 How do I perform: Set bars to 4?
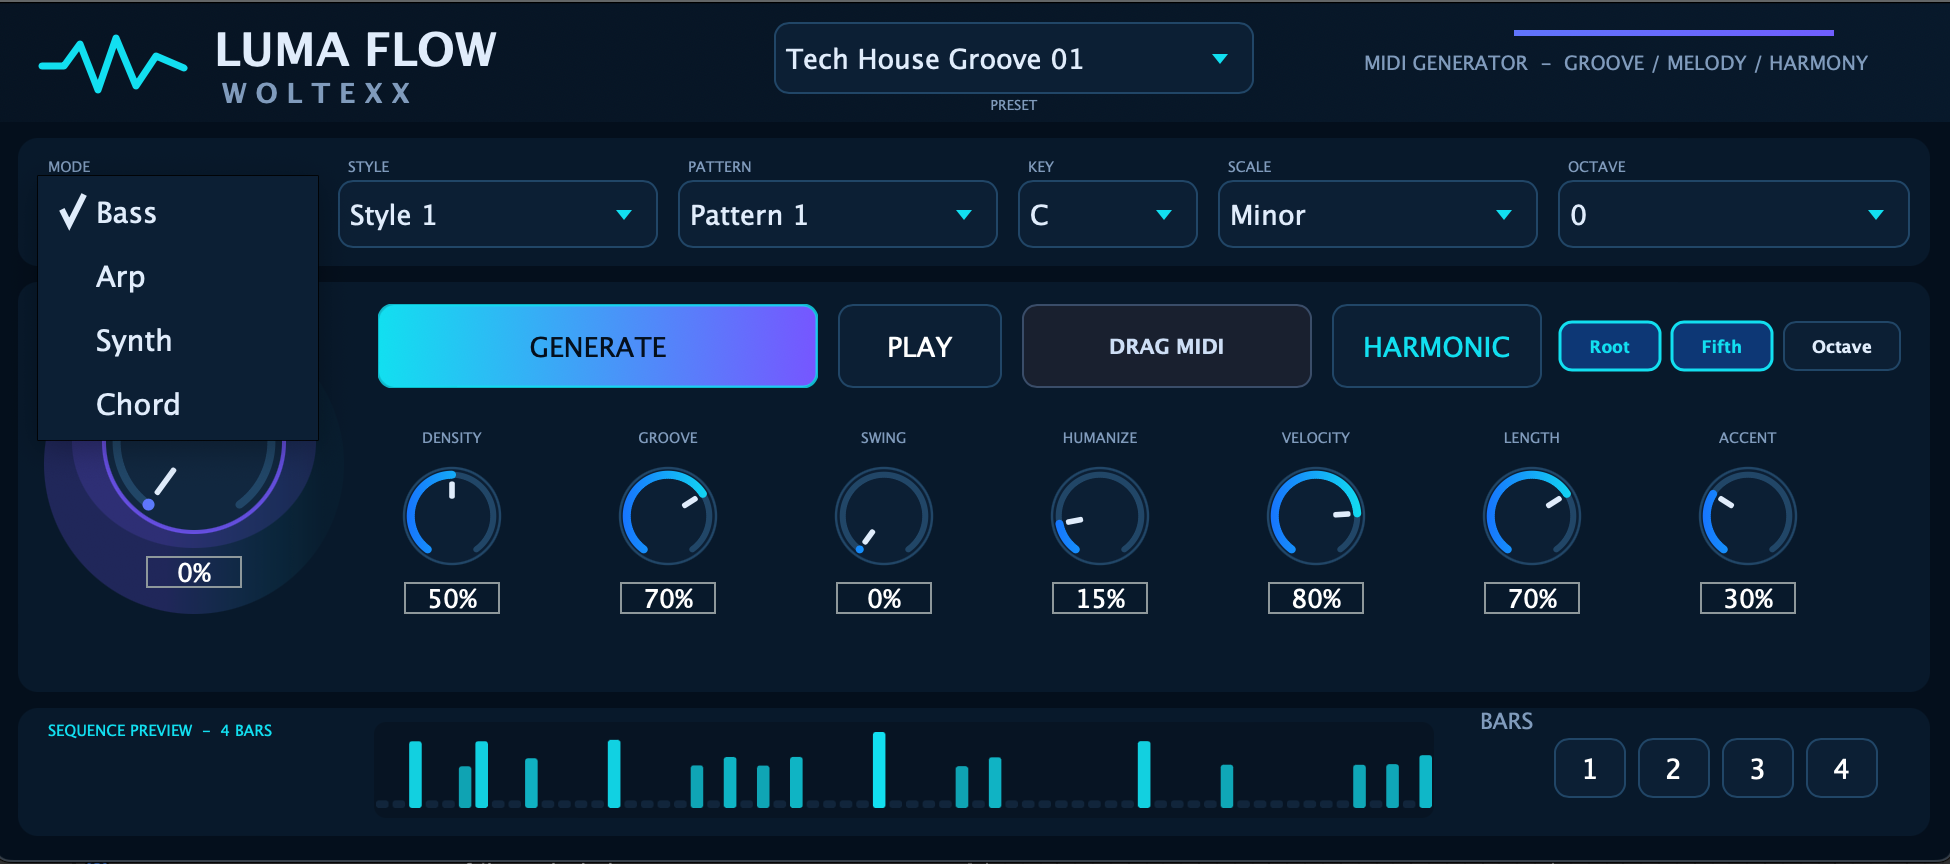1842,768
